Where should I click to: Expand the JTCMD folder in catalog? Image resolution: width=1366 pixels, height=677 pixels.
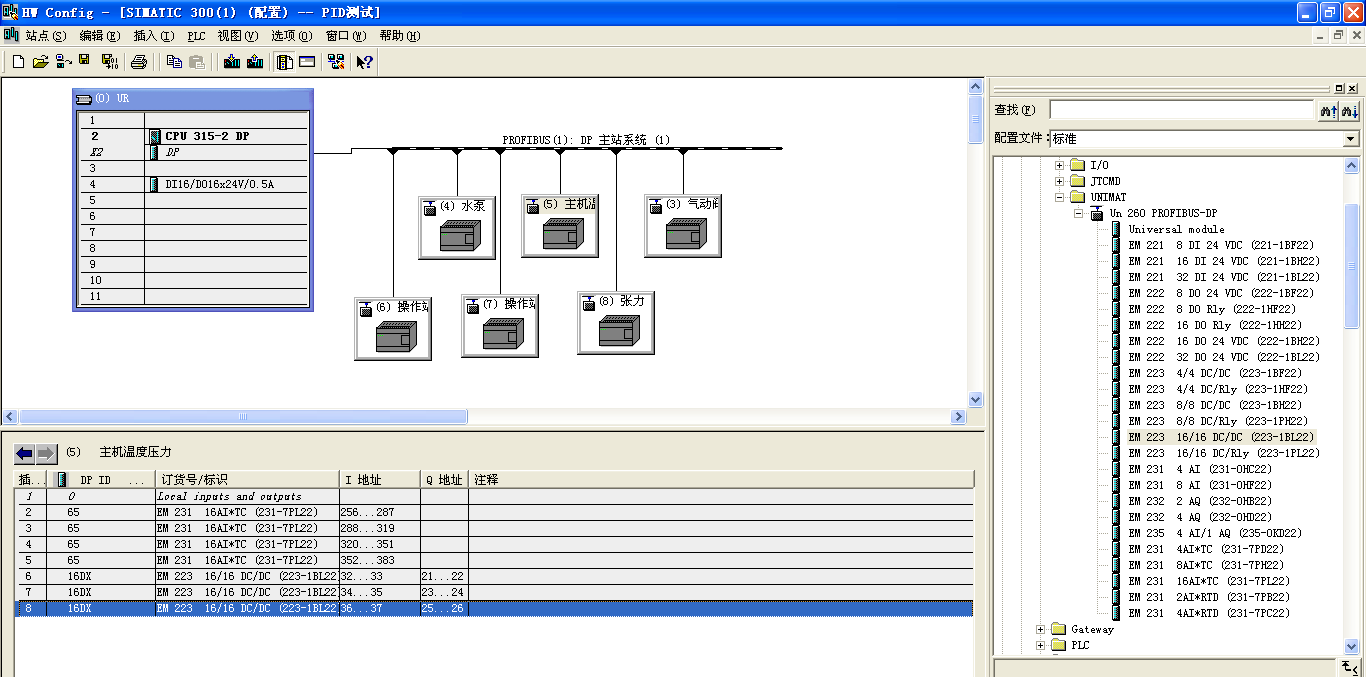pyautogui.click(x=1060, y=181)
